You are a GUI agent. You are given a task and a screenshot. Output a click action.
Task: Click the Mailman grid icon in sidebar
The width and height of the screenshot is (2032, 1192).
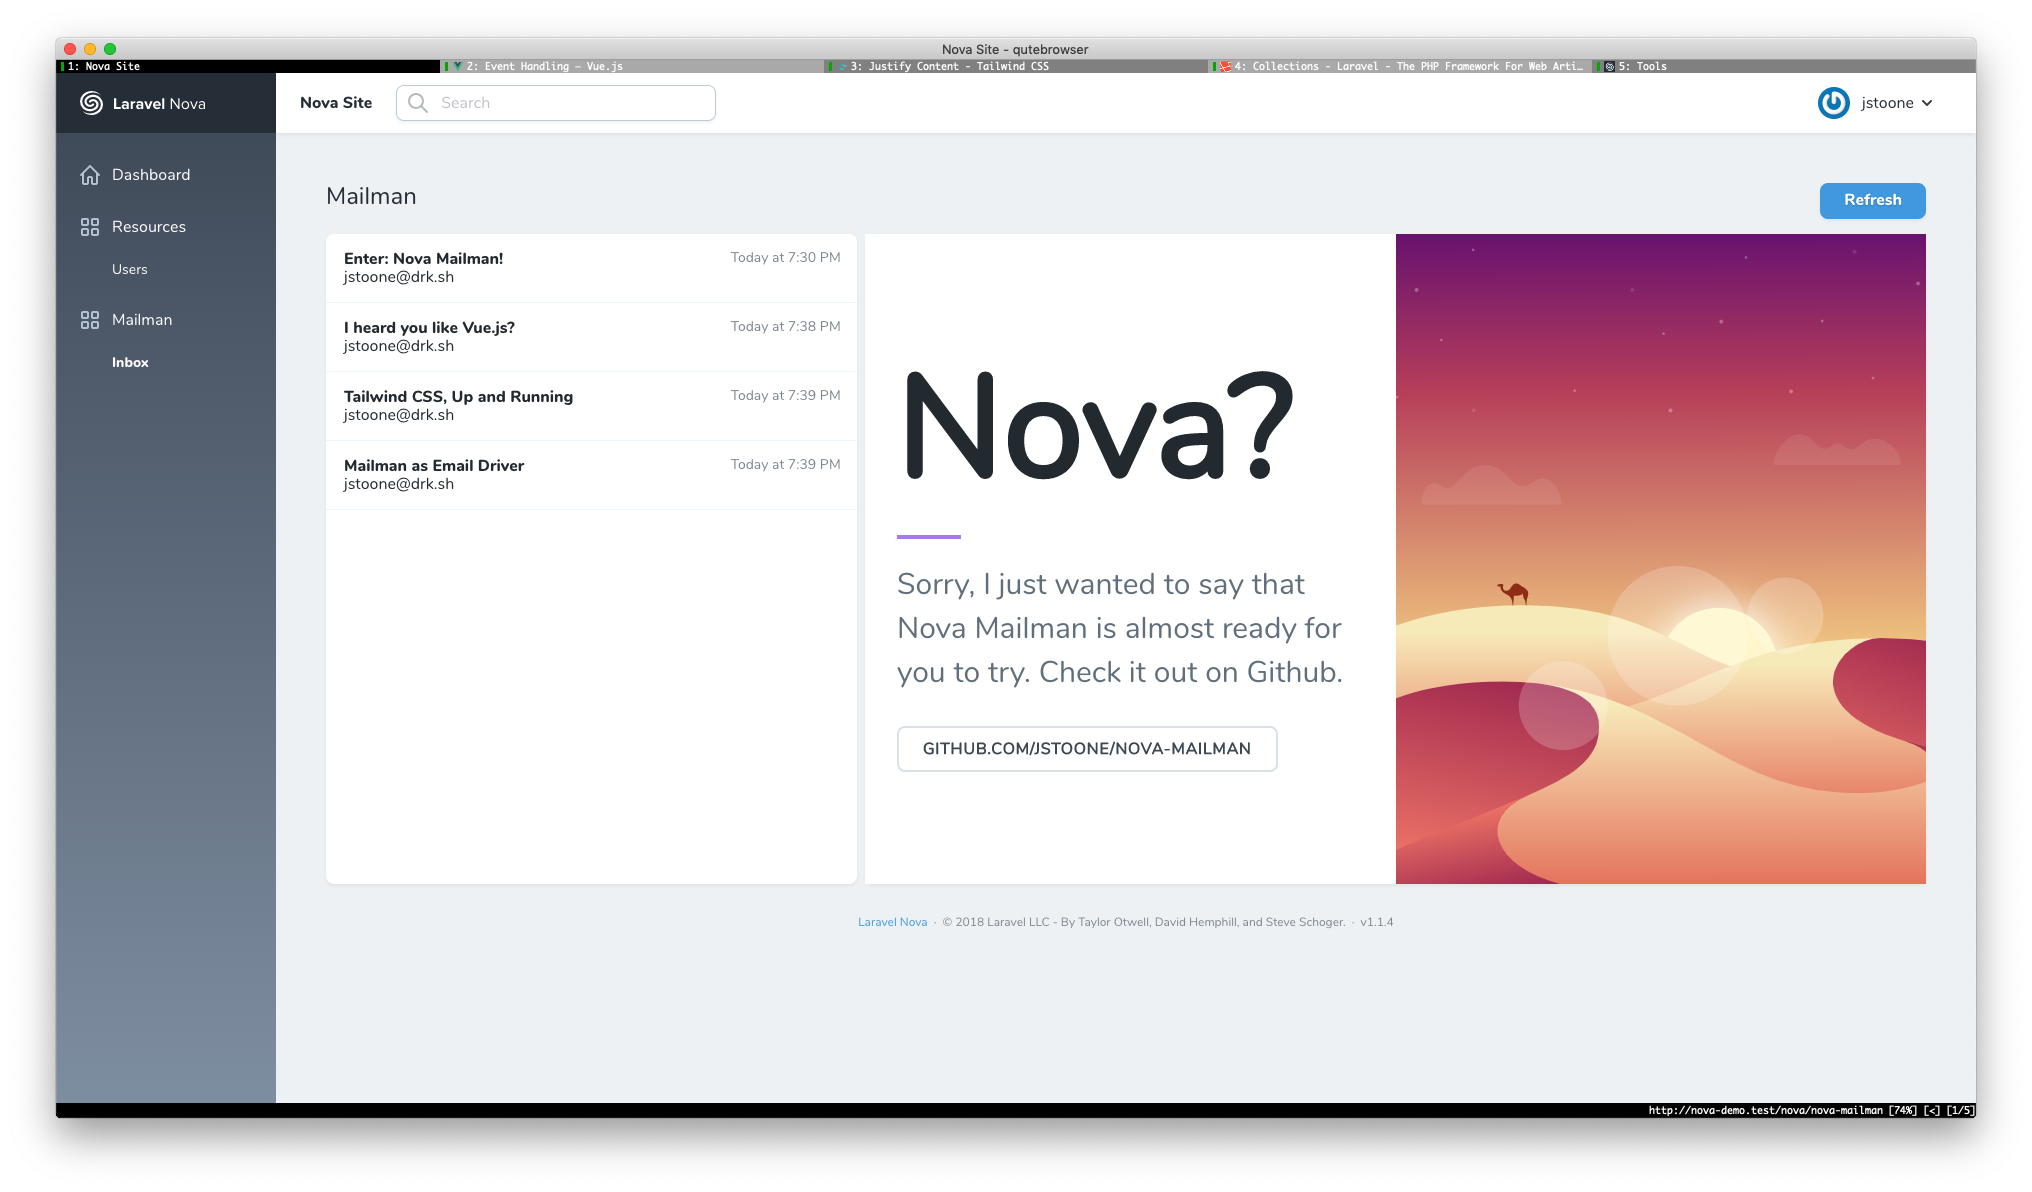90,320
